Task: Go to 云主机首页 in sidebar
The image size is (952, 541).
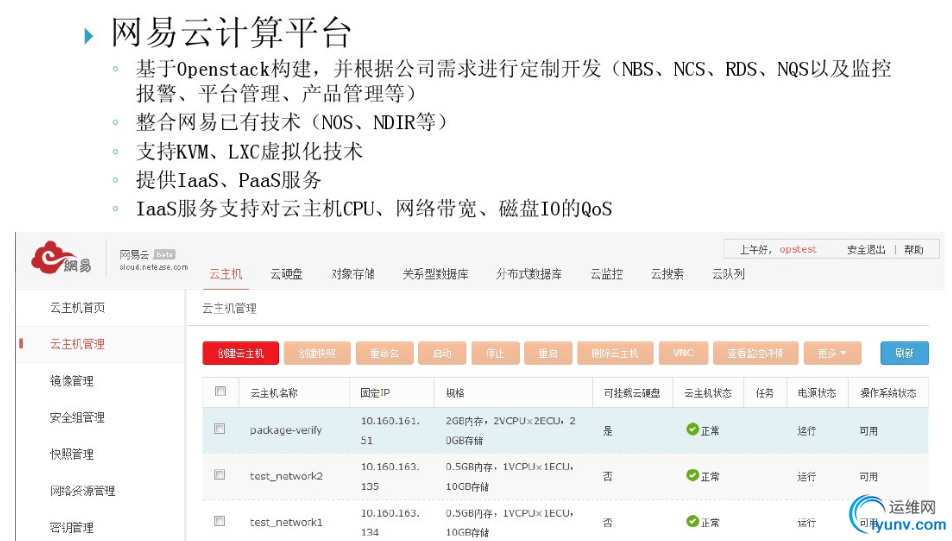Action: tap(77, 308)
